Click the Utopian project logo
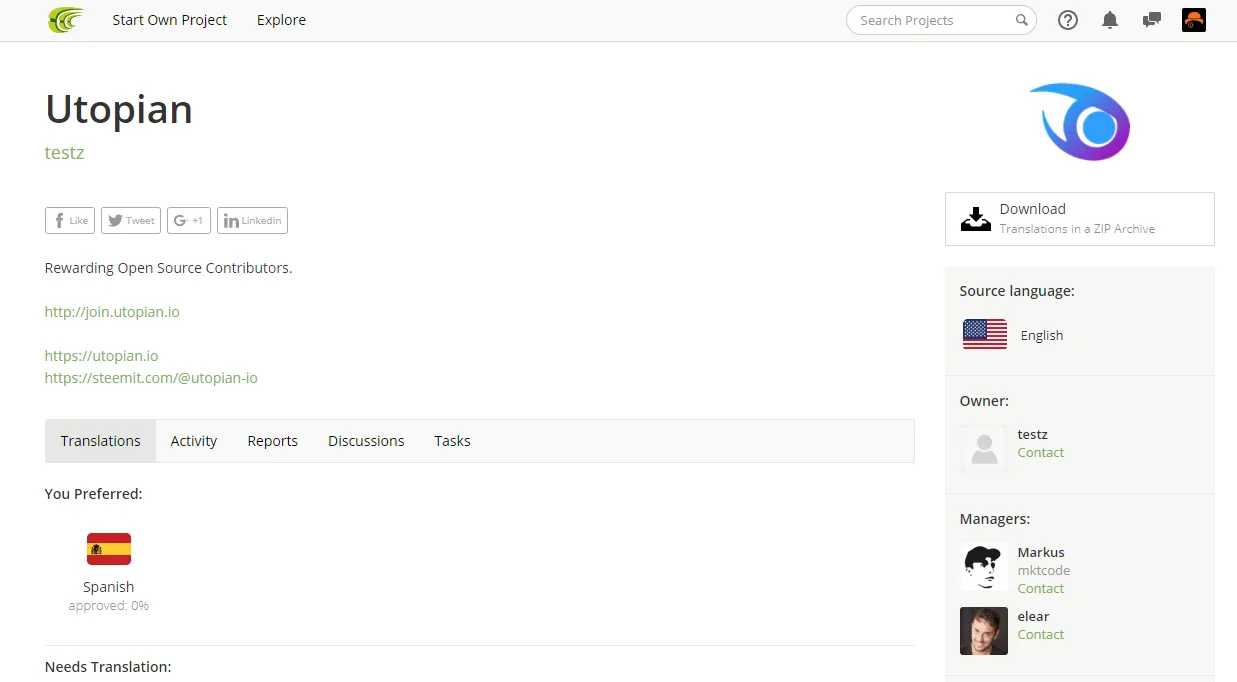 1080,122
